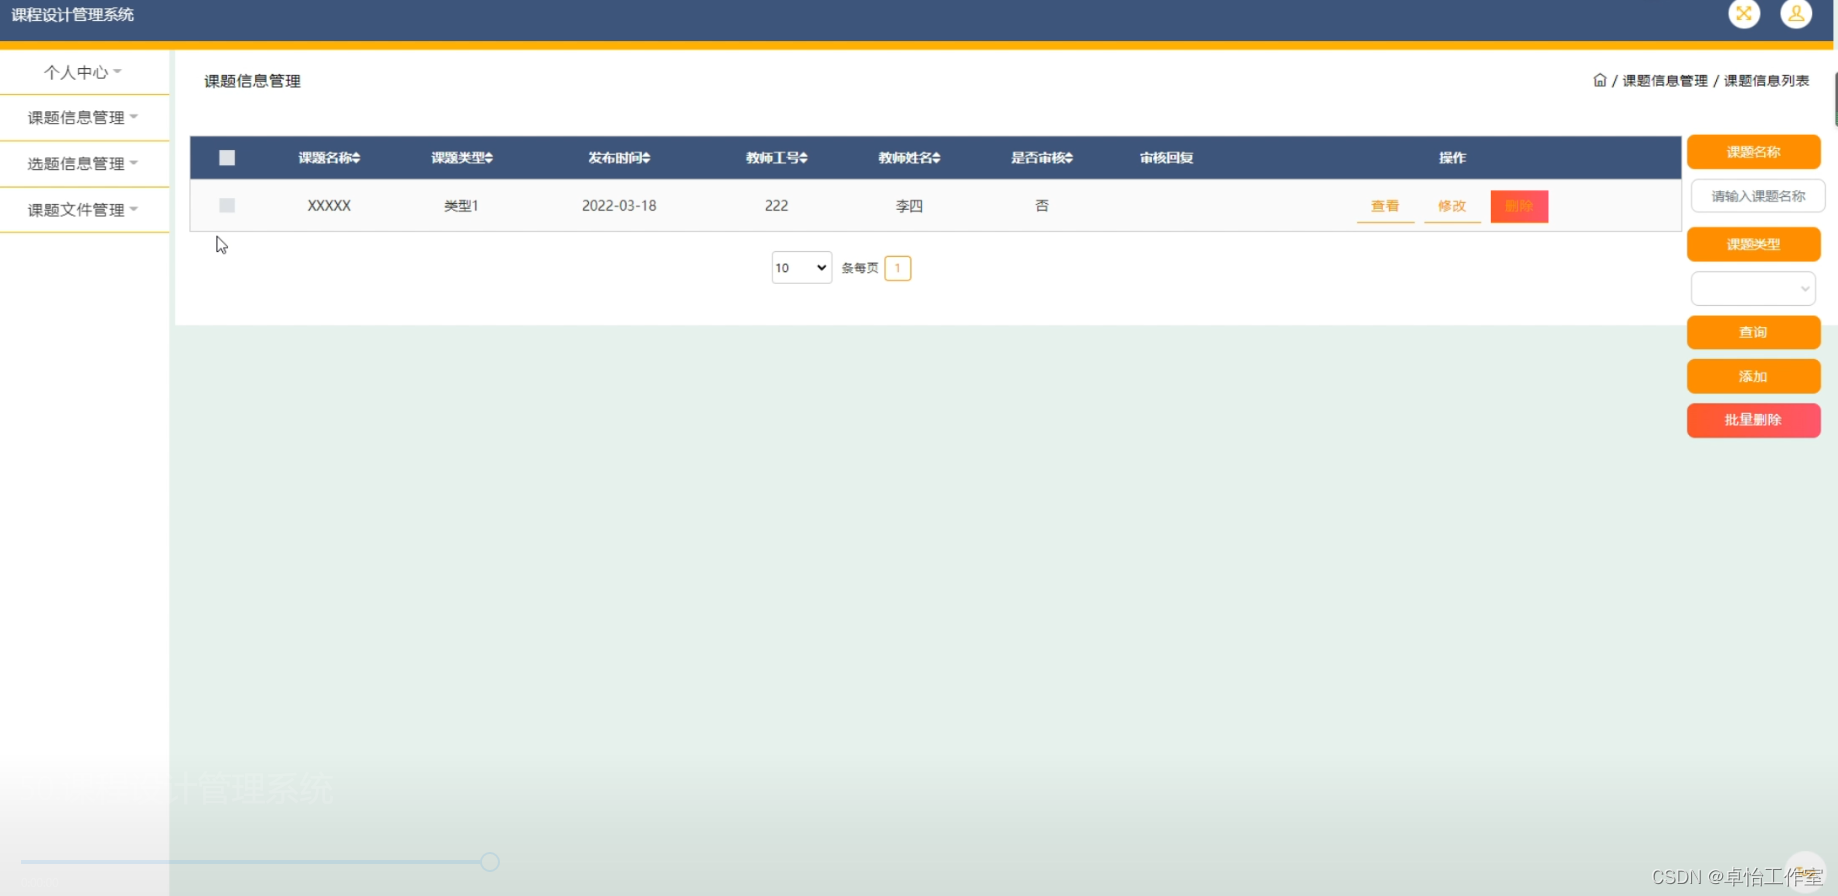
Task: Sort by 课题名称 column arrow
Action: point(356,158)
